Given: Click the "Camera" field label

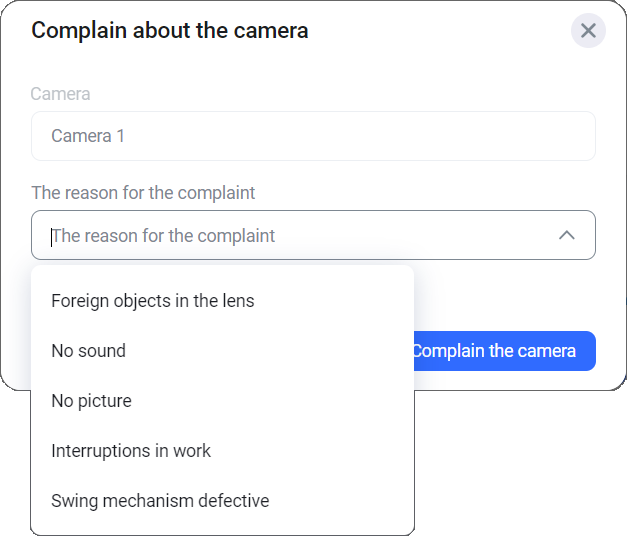Looking at the screenshot, I should pos(61,94).
